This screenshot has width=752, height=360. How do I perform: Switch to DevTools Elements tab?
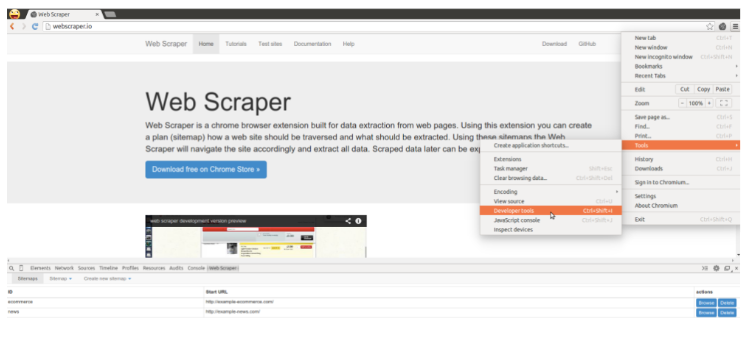(40, 268)
